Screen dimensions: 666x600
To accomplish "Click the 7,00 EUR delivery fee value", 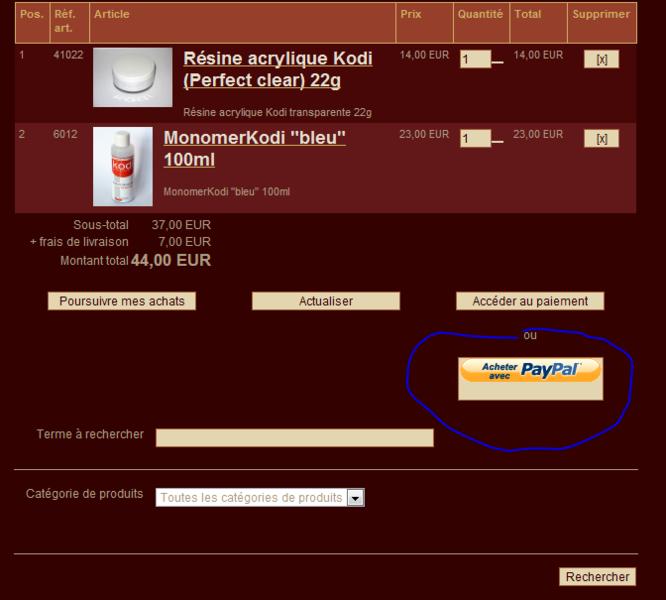I will 184,242.
